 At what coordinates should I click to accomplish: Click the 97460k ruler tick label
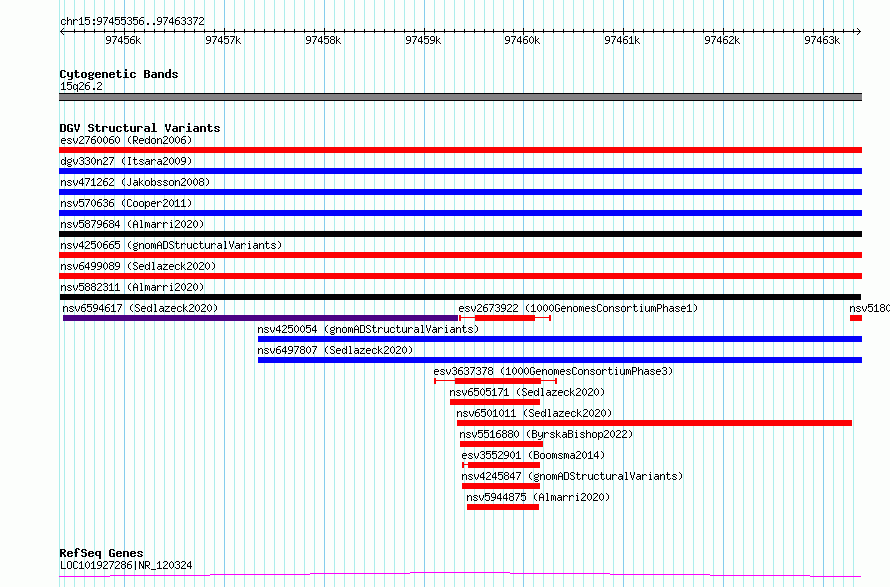[522, 40]
